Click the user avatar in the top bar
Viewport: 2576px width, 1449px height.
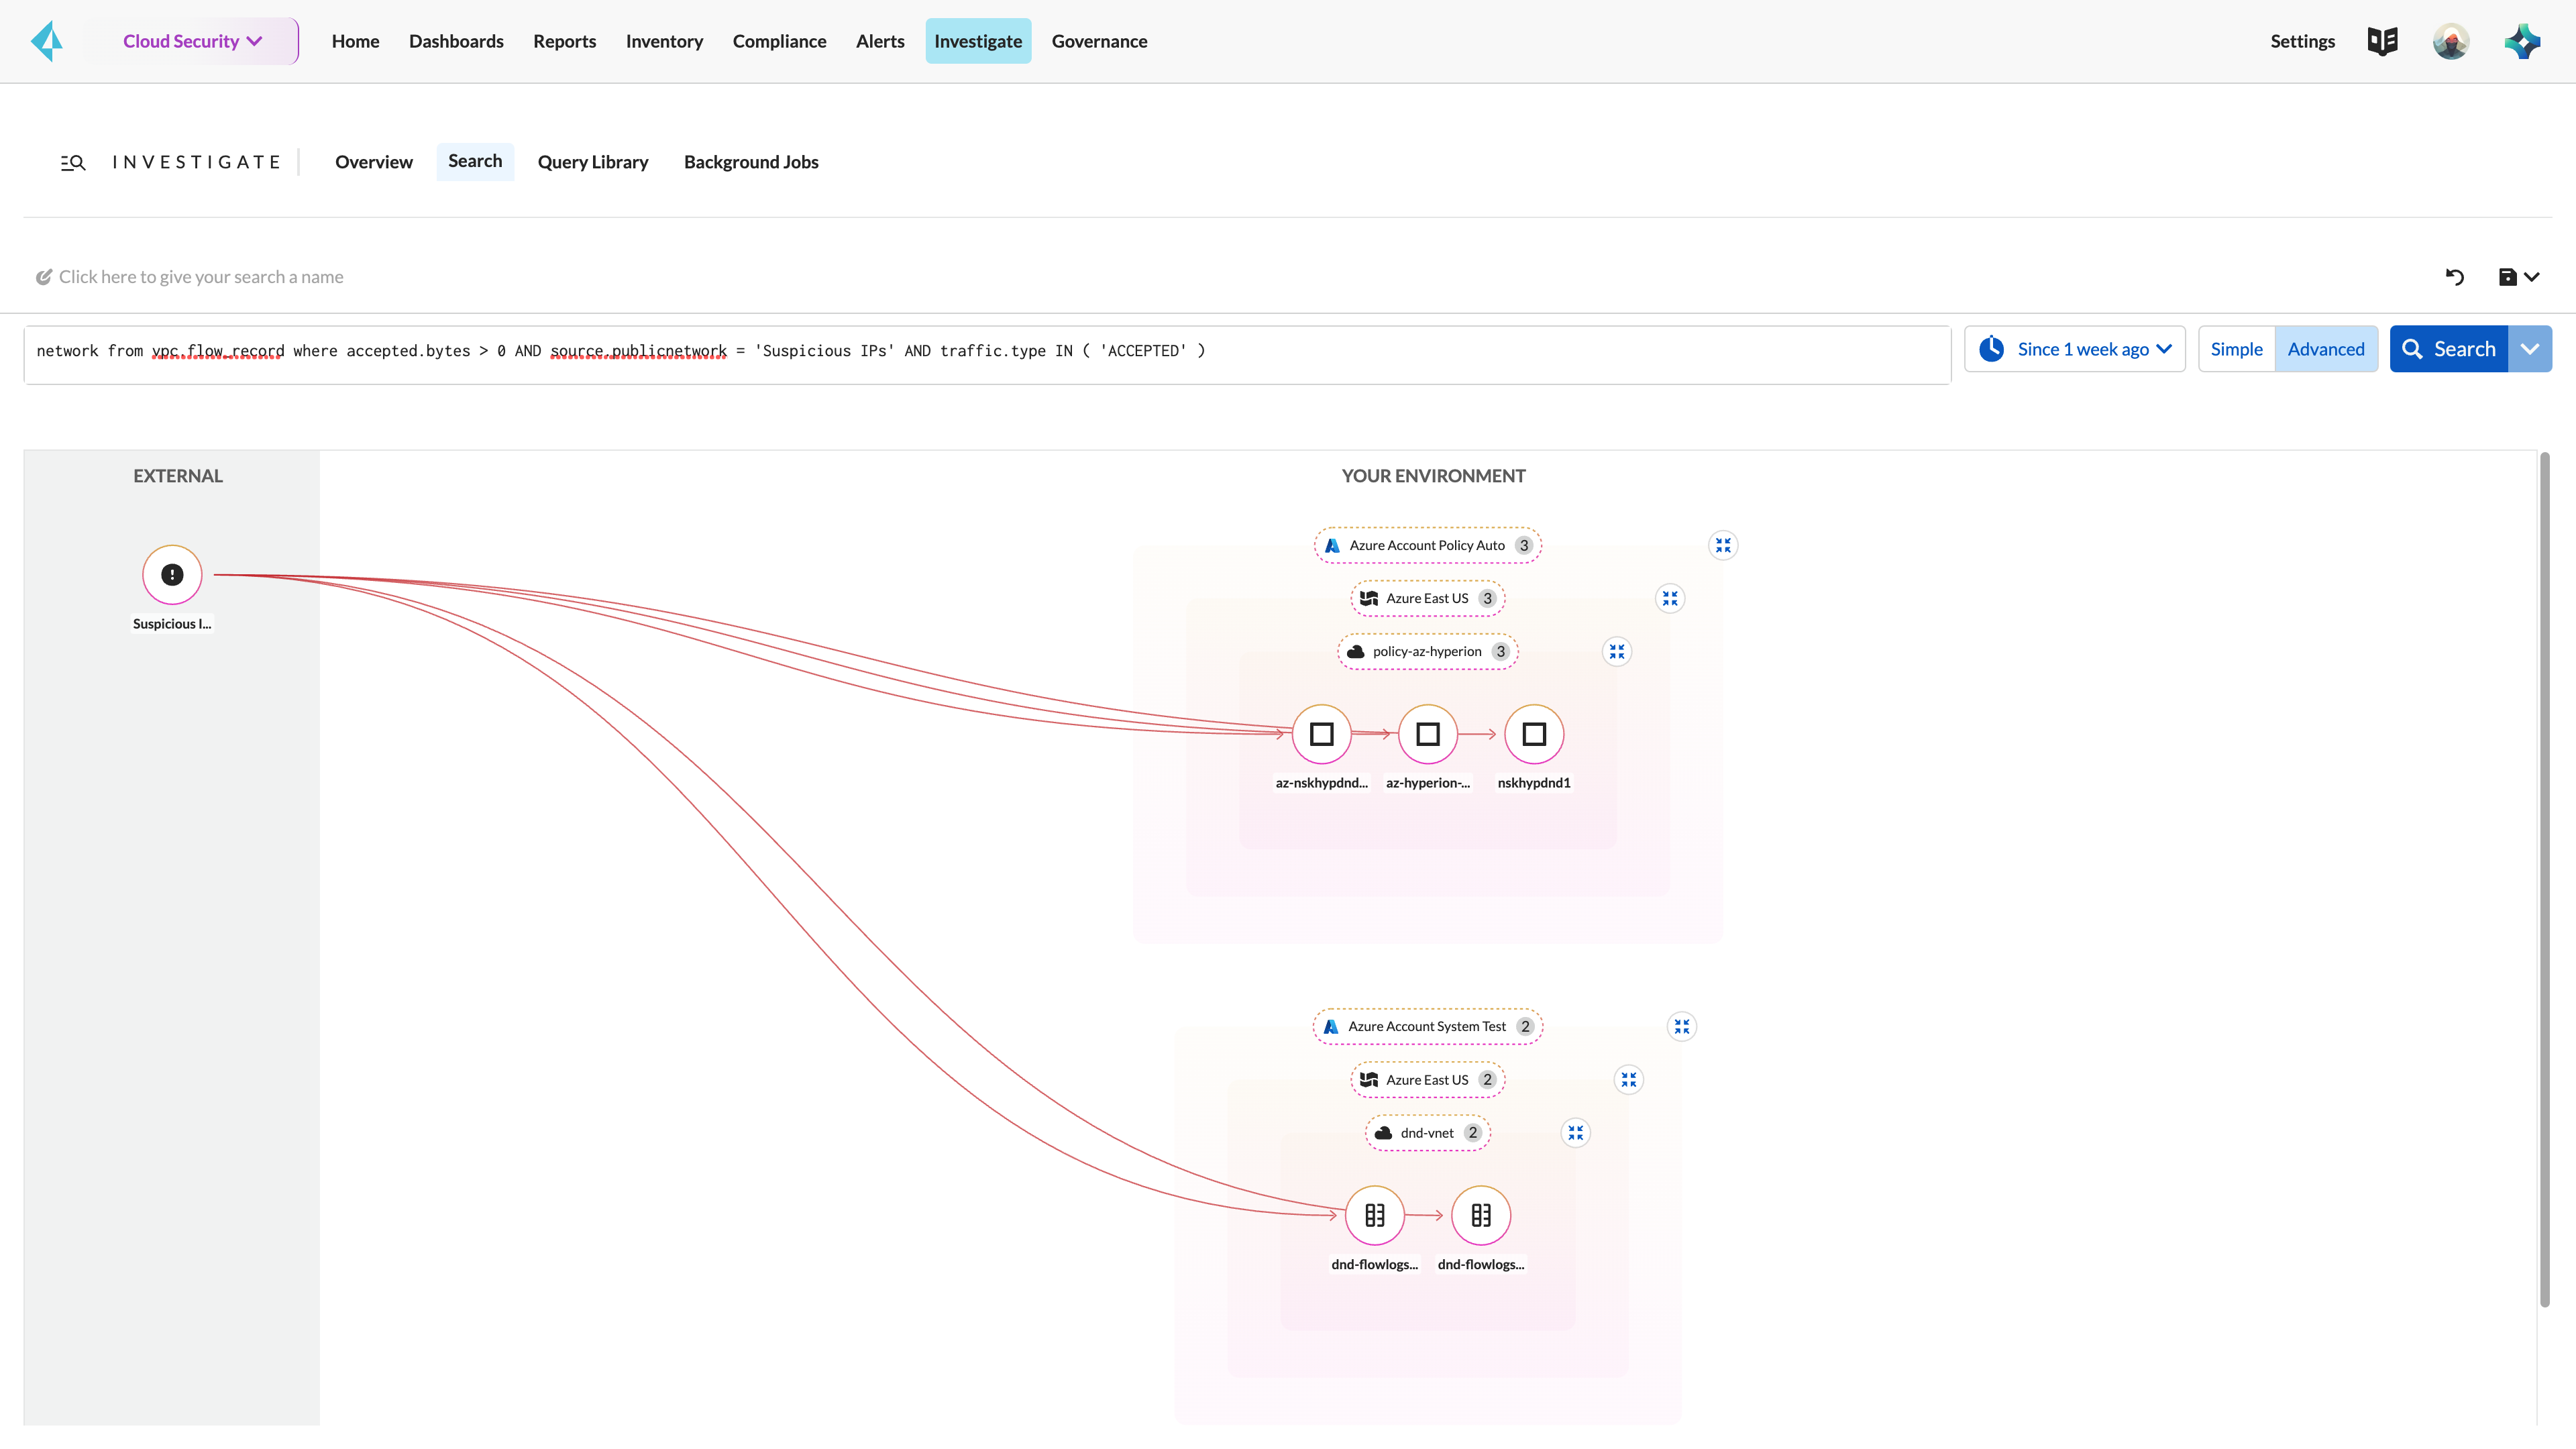pyautogui.click(x=2451, y=41)
